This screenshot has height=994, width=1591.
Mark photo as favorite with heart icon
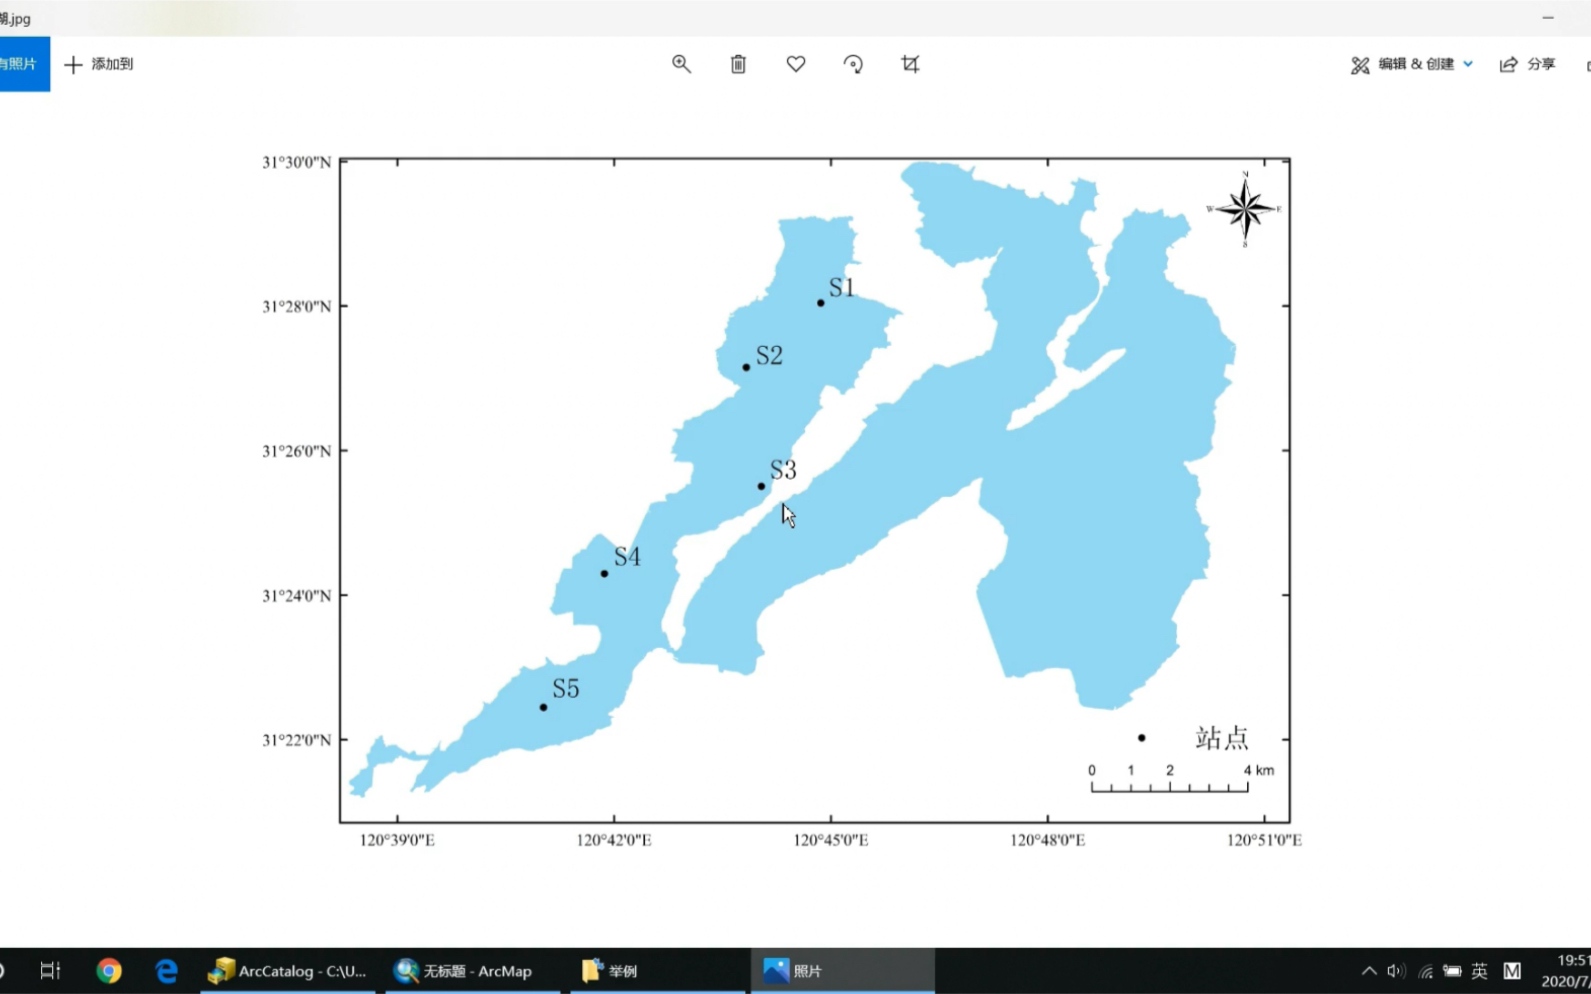coord(796,64)
